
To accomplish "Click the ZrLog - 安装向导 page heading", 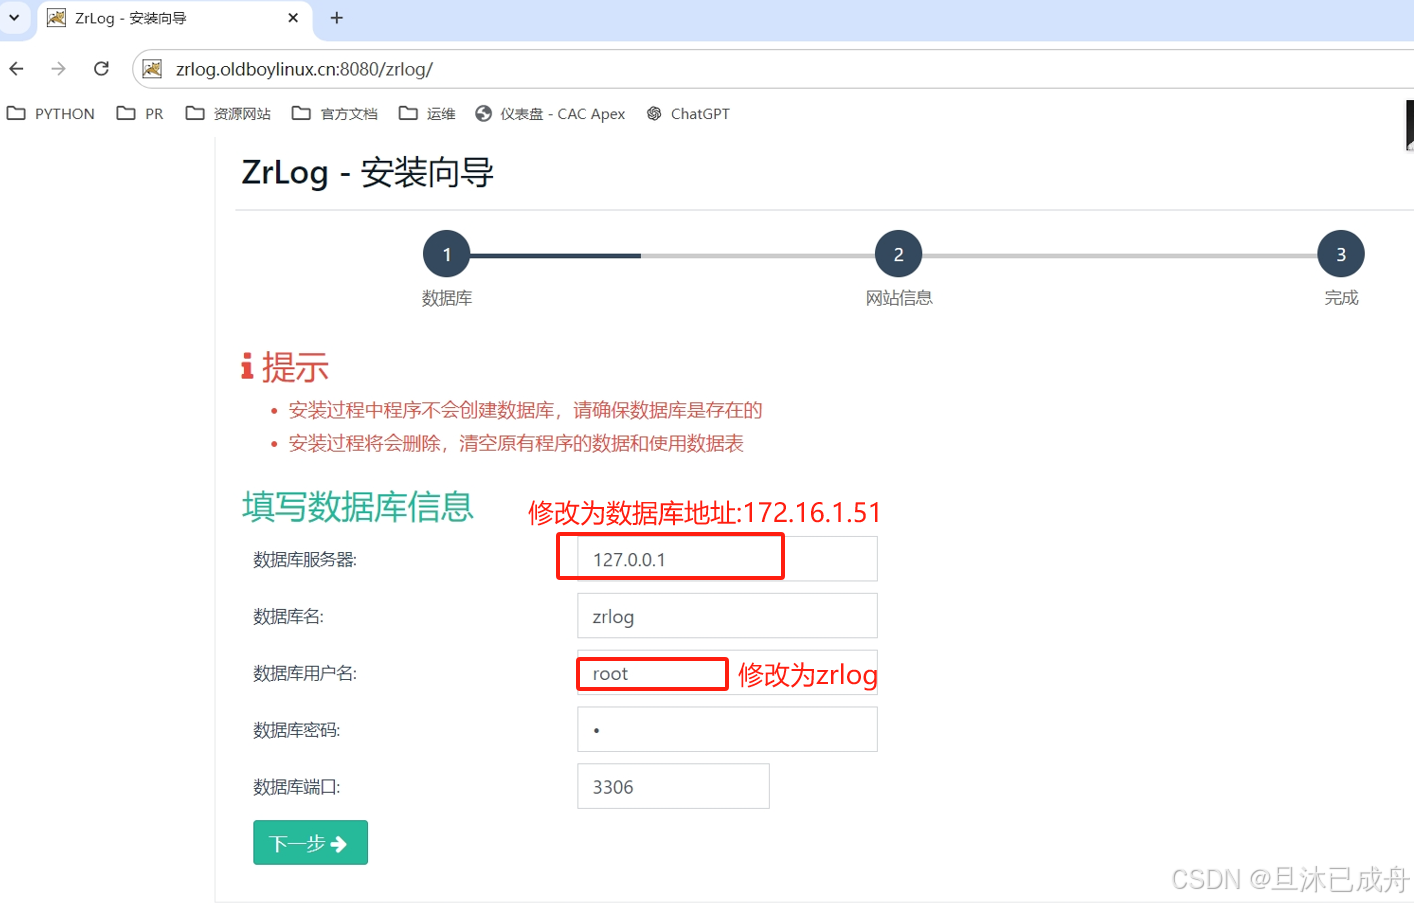I will tap(368, 173).
